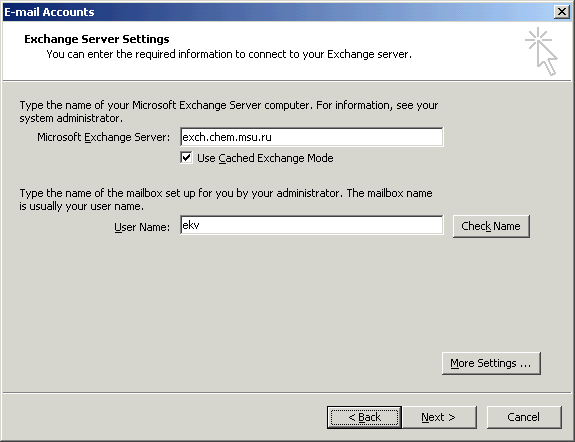Click the 'Exchange Server Settings' heading text
This screenshot has width=575, height=442.
97,39
